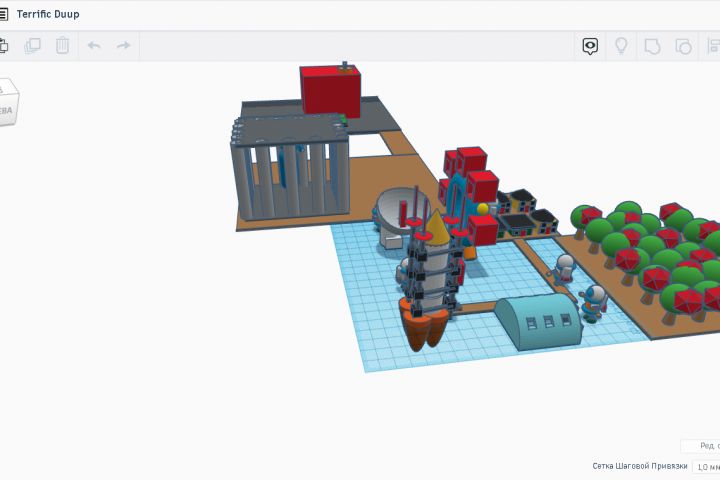Click the Group shapes icon
The width and height of the screenshot is (720, 480).
point(652,46)
